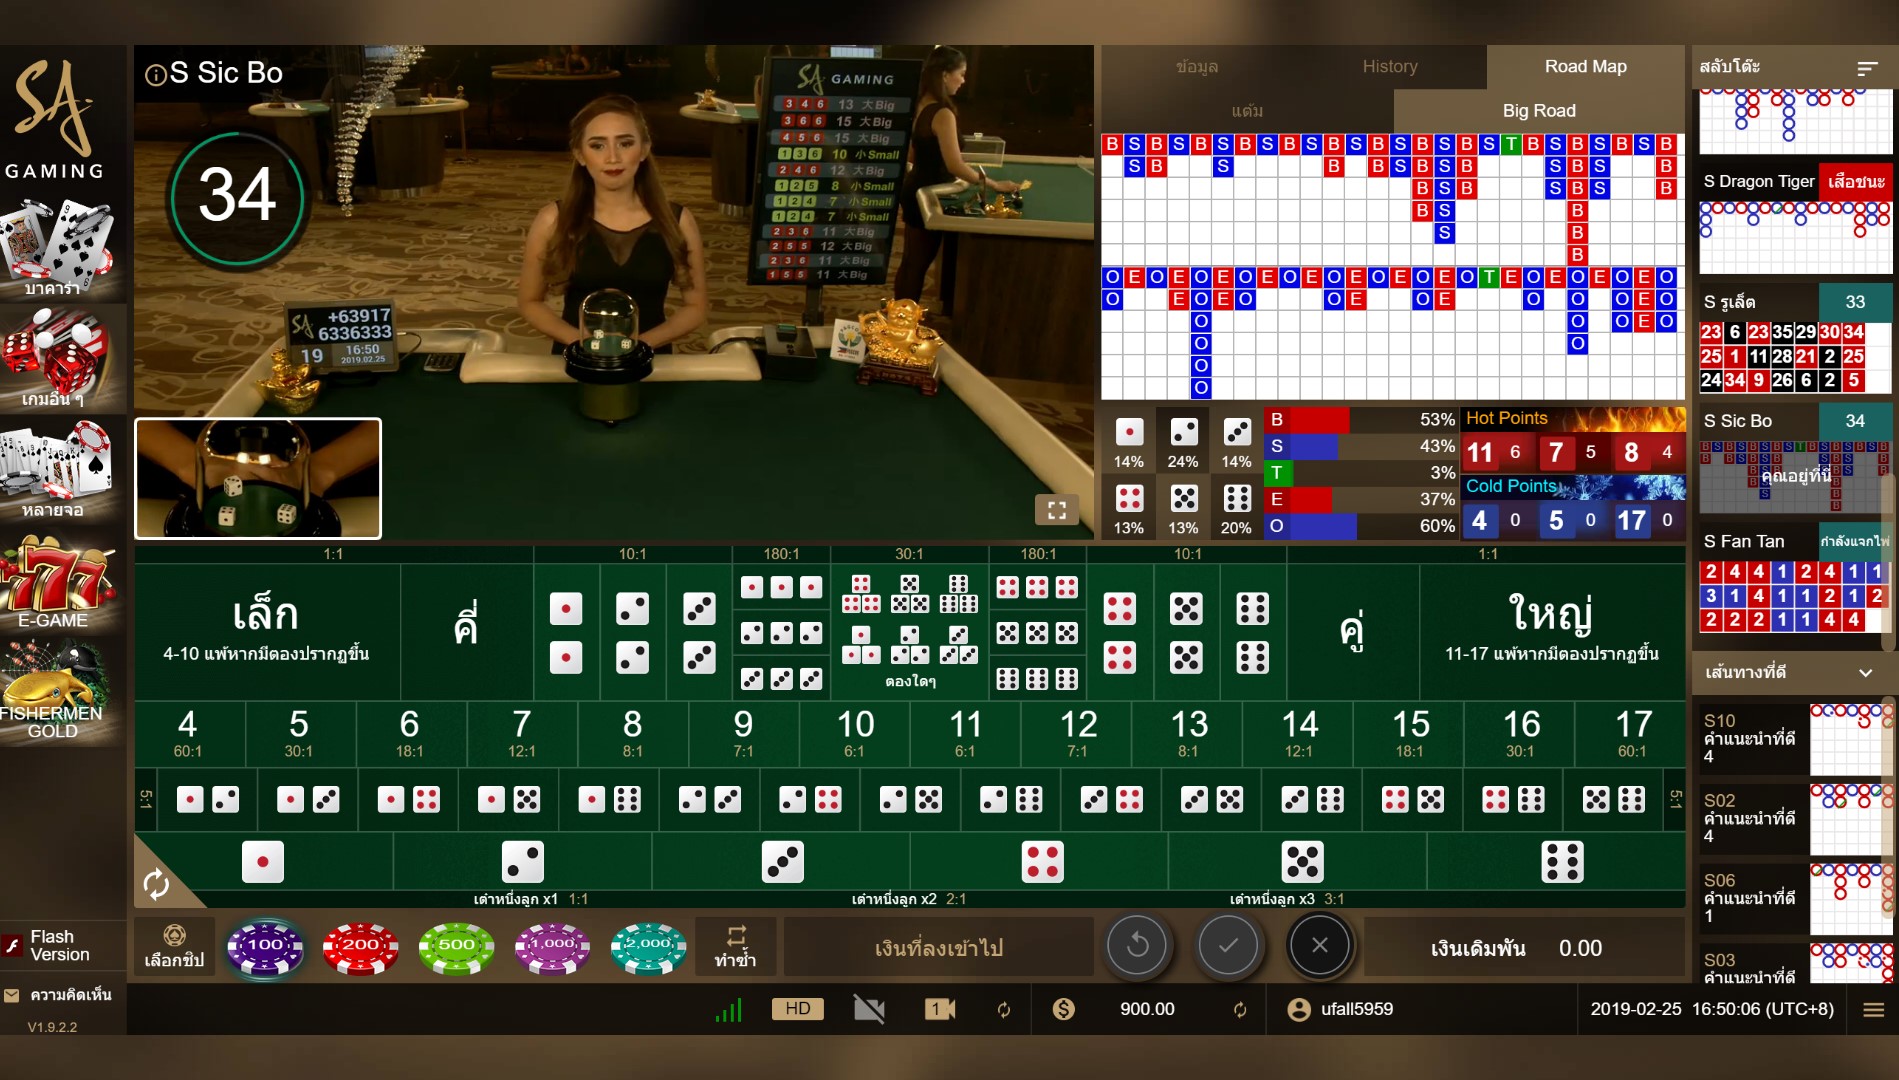Open the hamburger menu in status bar
This screenshot has height=1080, width=1899.
1873,1010
